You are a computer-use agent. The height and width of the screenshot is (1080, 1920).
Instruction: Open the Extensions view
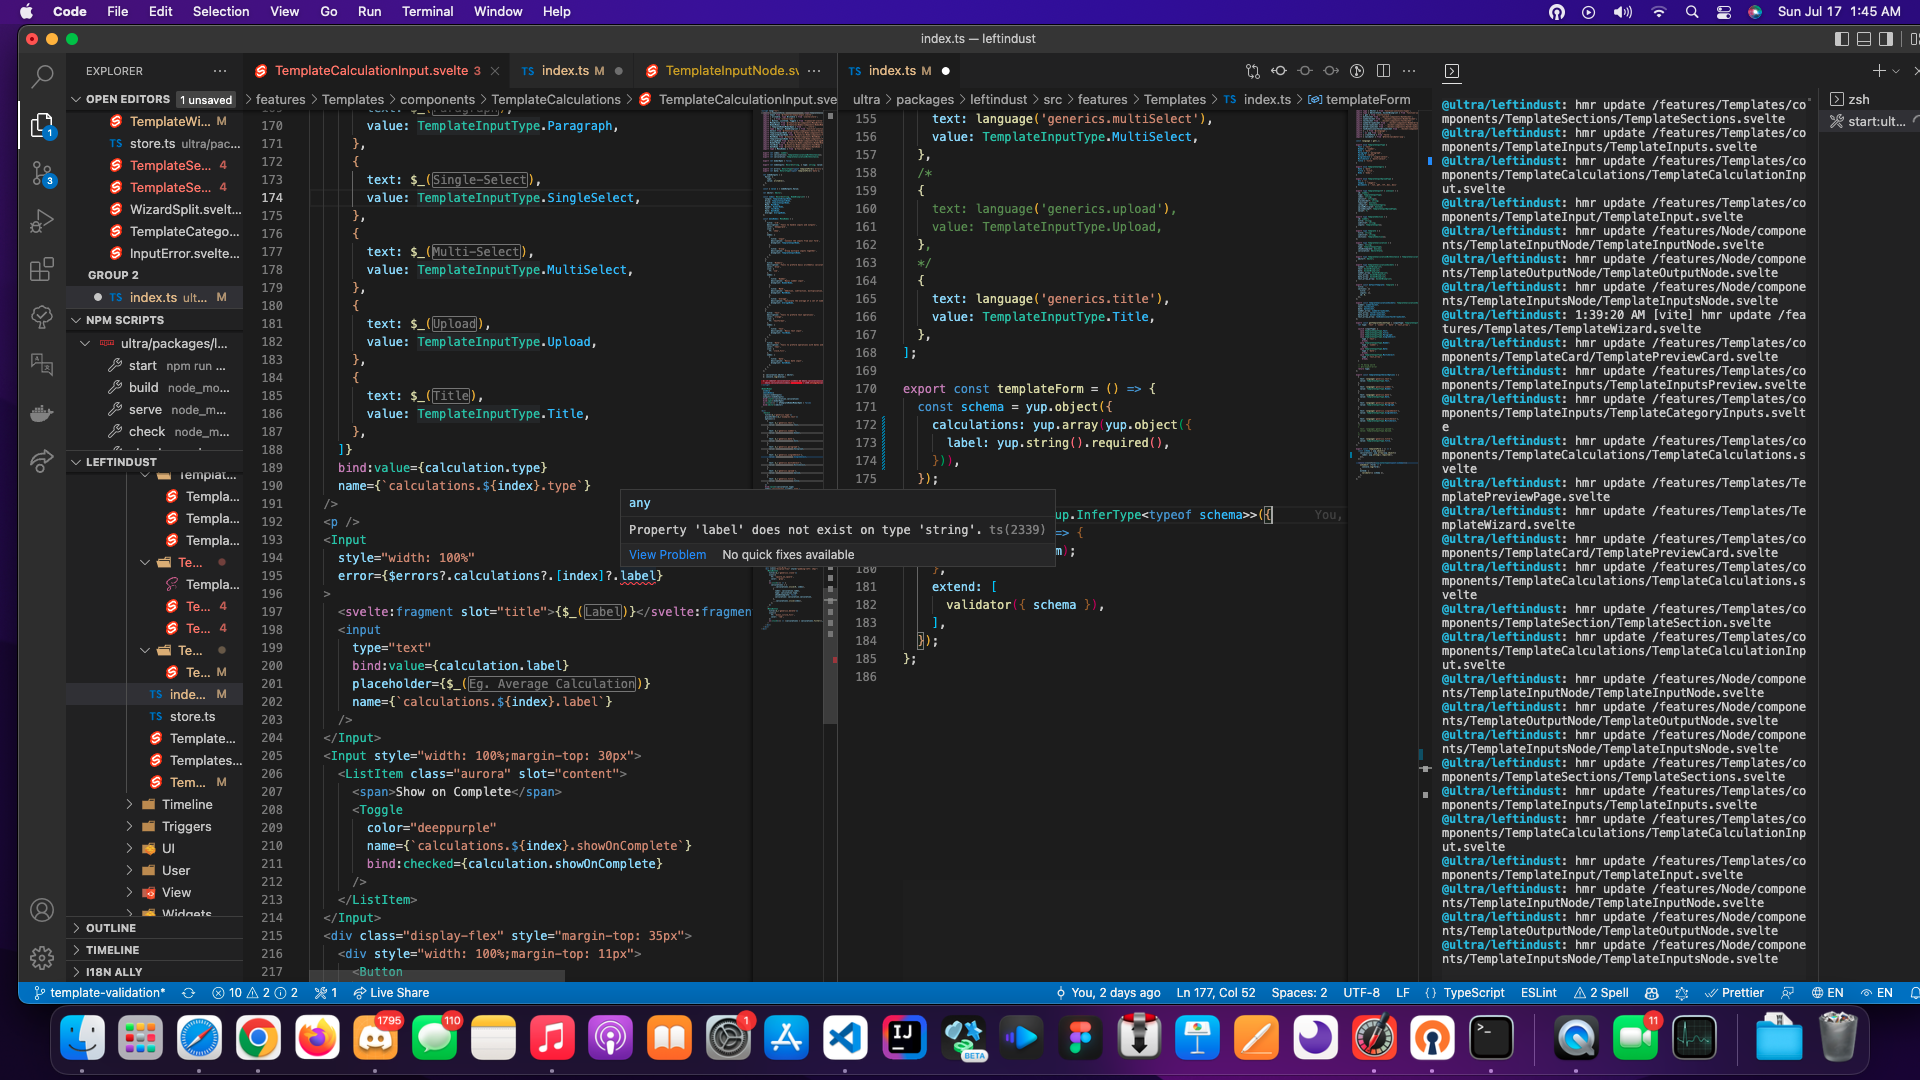coord(42,270)
